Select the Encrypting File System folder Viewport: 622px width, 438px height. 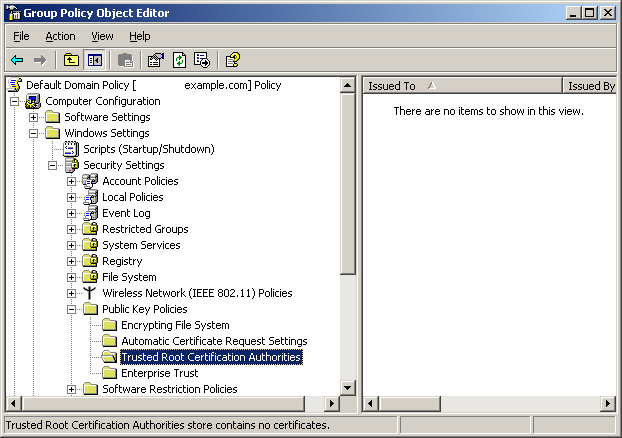pos(175,325)
